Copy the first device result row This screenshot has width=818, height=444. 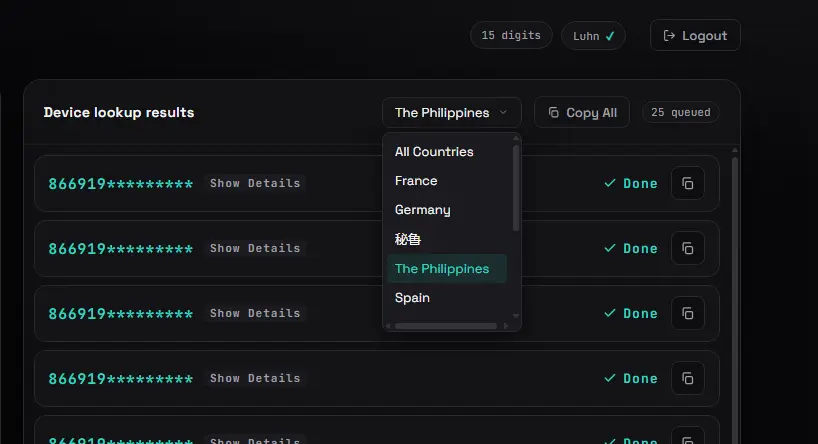[x=688, y=183]
